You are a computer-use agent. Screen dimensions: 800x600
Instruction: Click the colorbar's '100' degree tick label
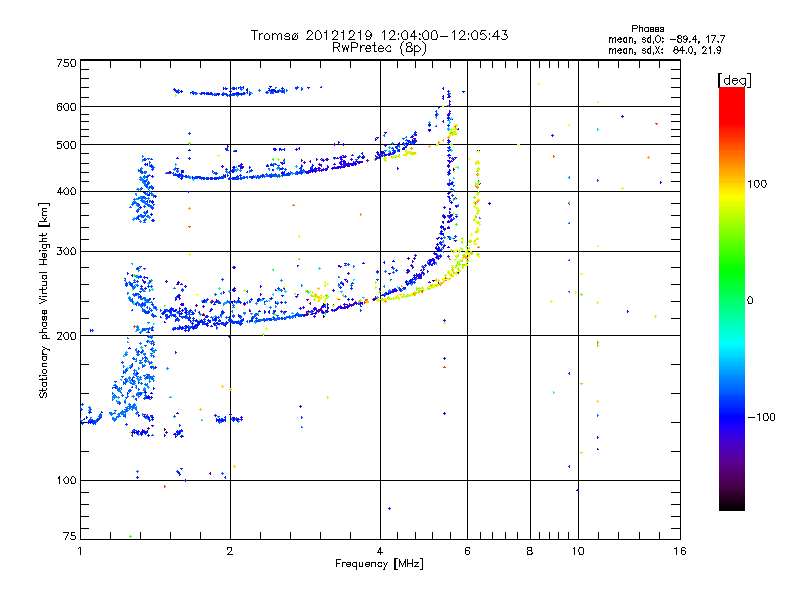click(x=757, y=184)
